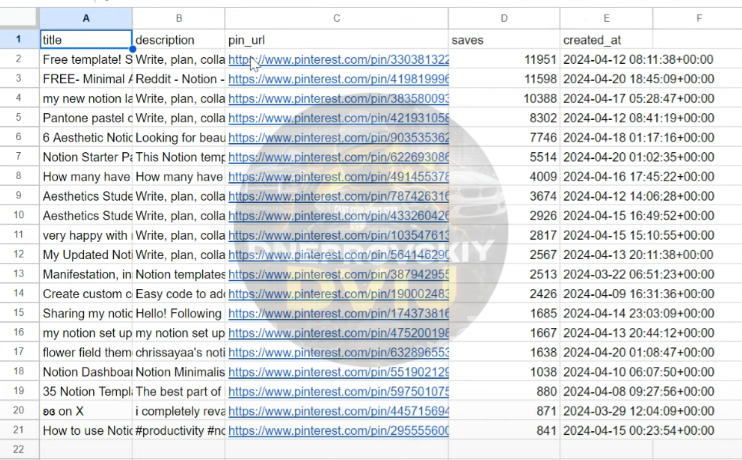742x460 pixels.
Task: Select column A header
Action: point(86,18)
